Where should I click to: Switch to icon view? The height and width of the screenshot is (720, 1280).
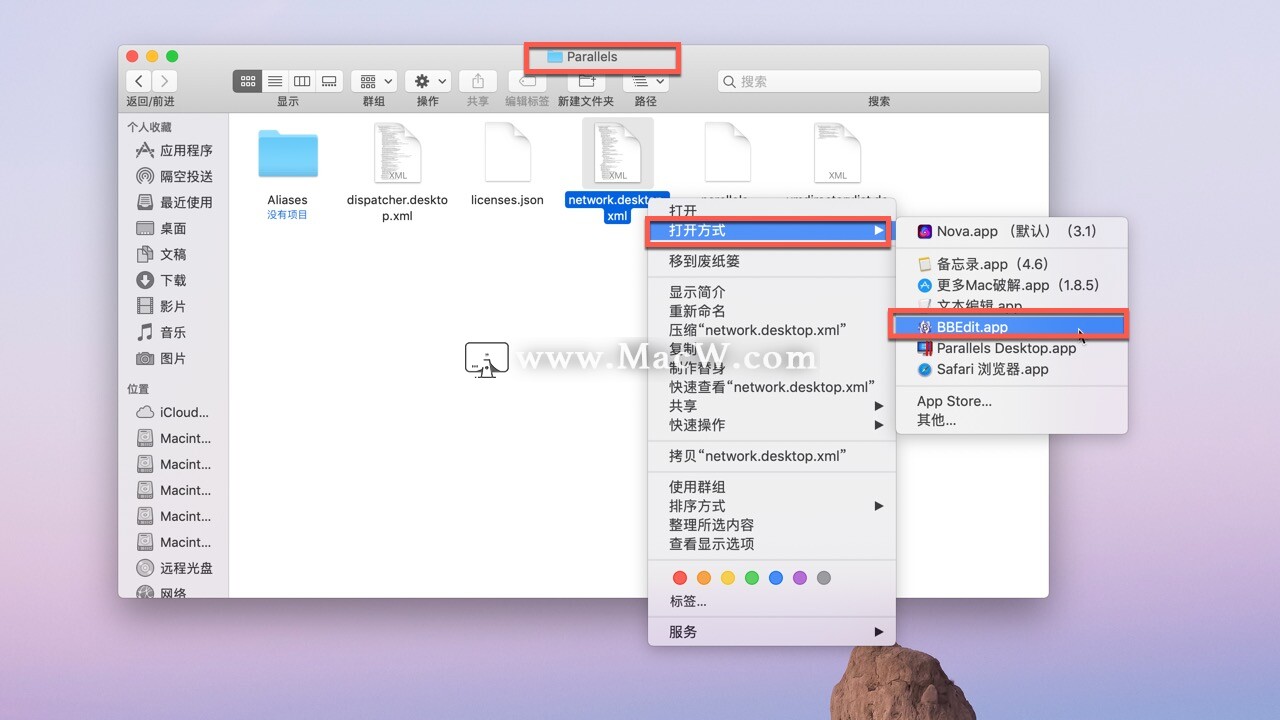click(247, 81)
